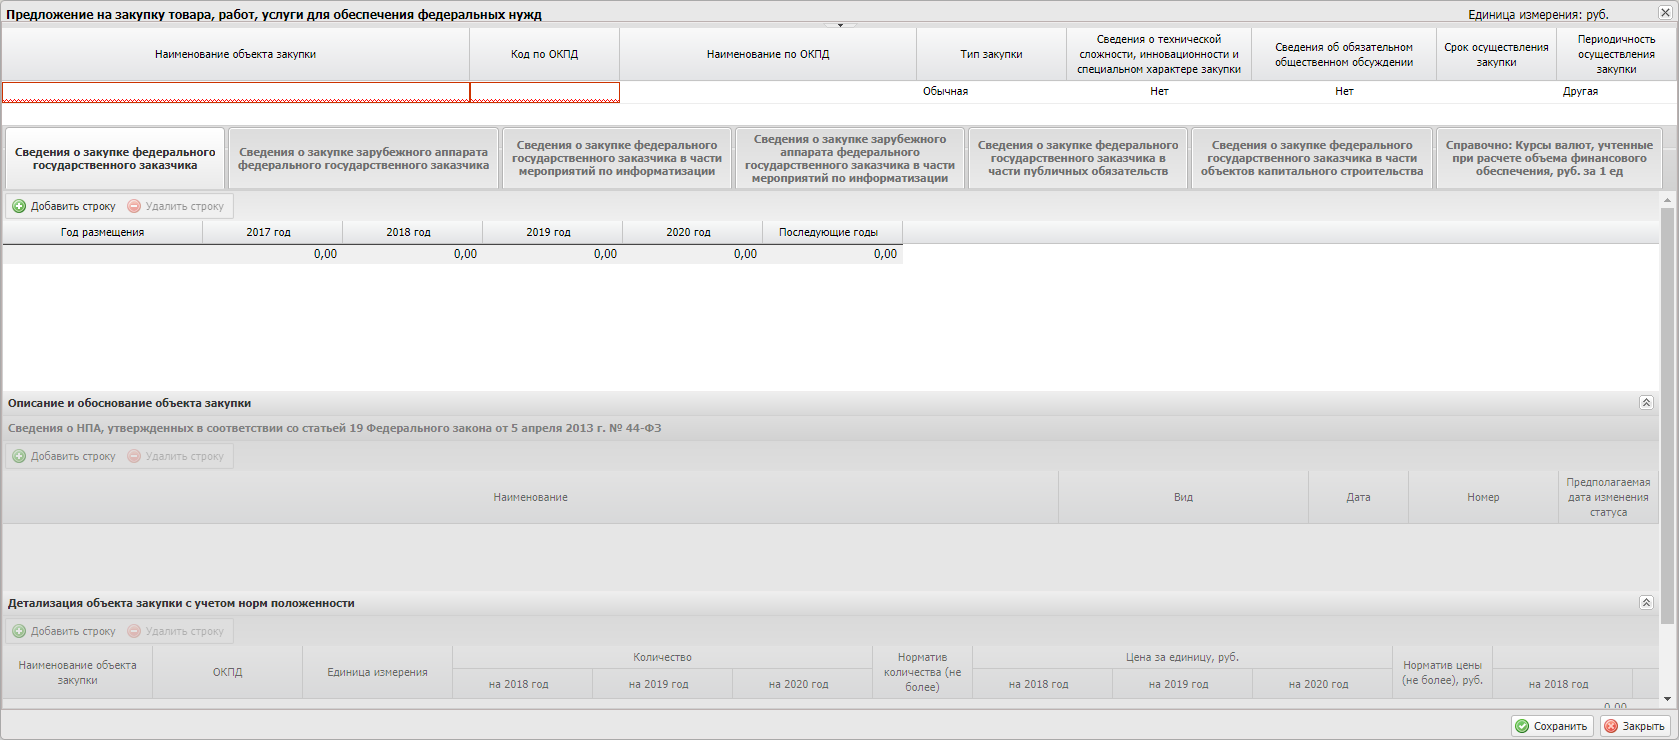Image resolution: width=1679 pixels, height=740 pixels.
Task: Click the Закрыть button at the bottom
Action: tap(1635, 726)
